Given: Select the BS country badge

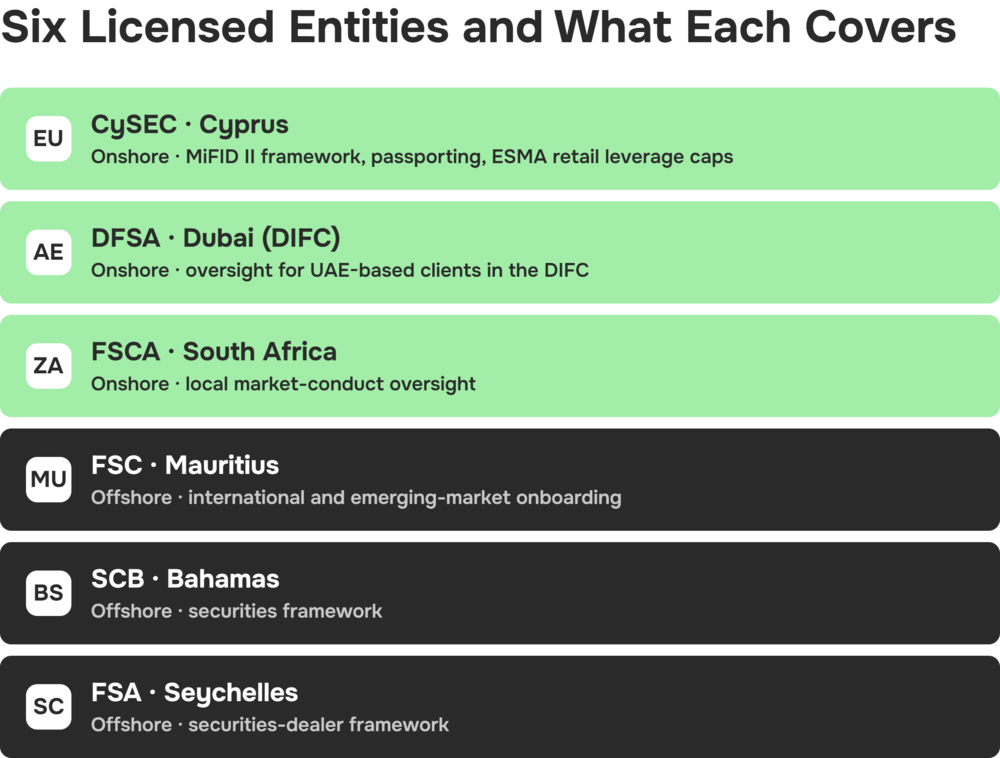Looking at the screenshot, I should pyautogui.click(x=48, y=593).
